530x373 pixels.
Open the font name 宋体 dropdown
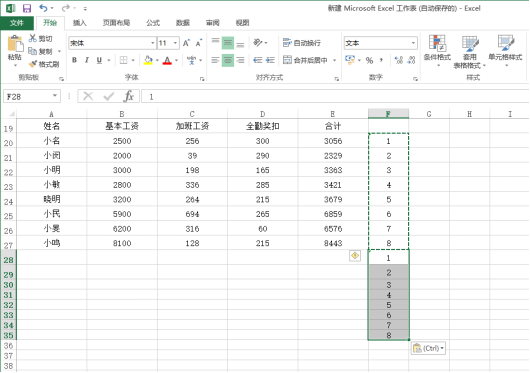click(x=152, y=43)
